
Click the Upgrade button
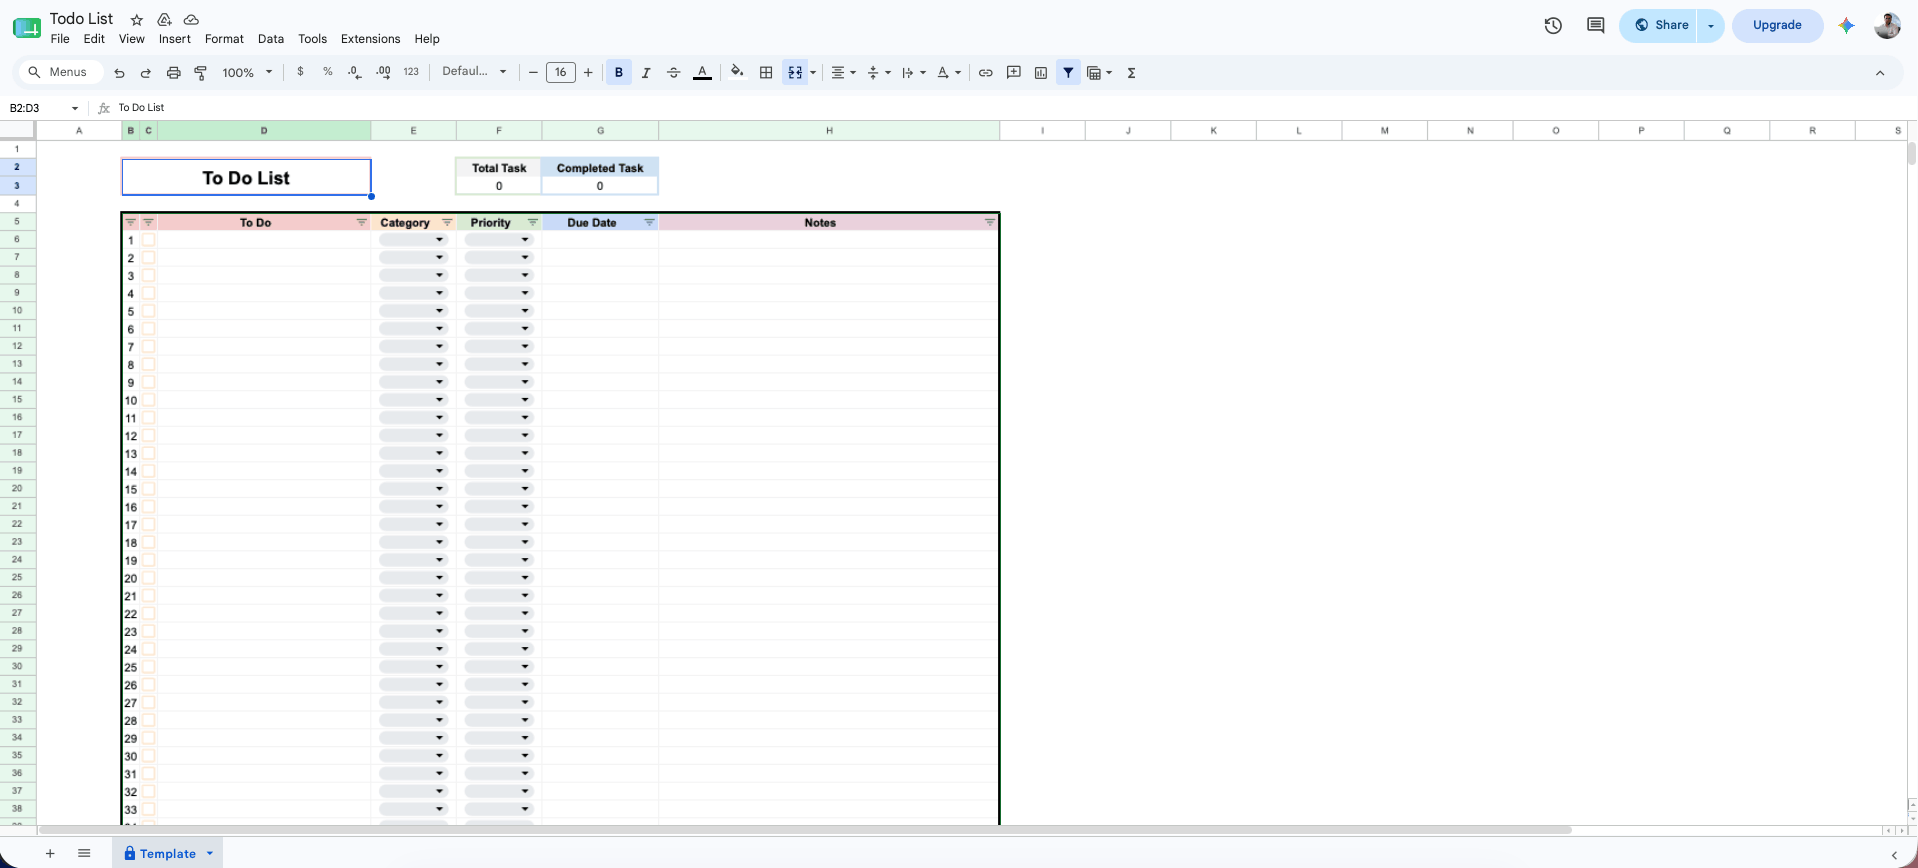point(1777,26)
